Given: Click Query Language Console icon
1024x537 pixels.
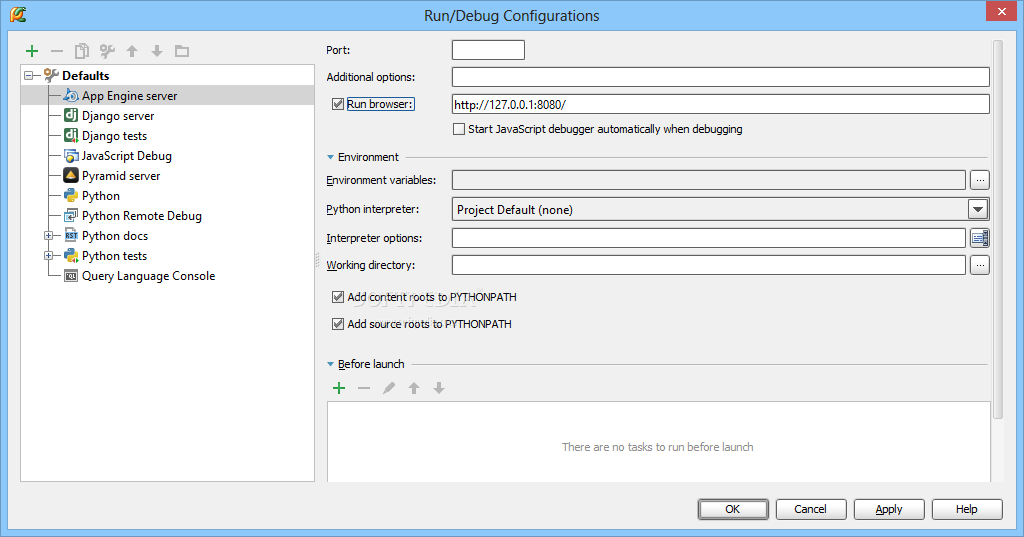Looking at the screenshot, I should [x=71, y=276].
